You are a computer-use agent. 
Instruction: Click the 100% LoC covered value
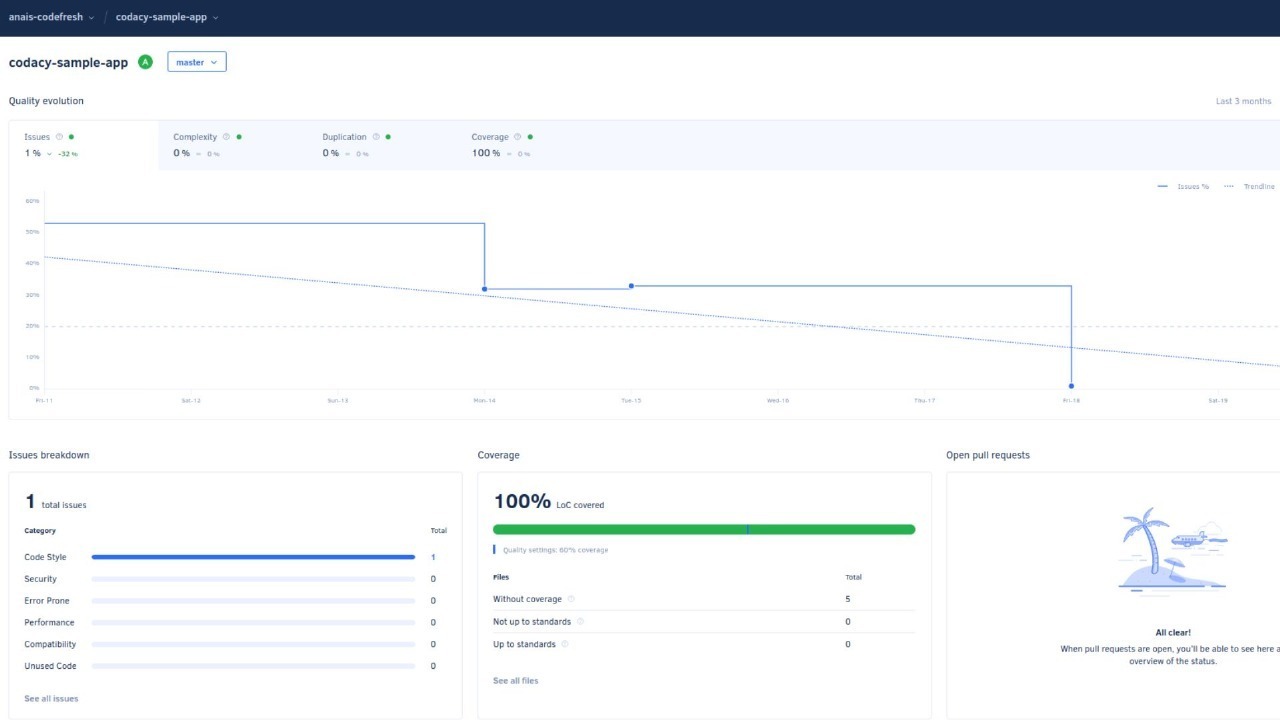(x=548, y=502)
